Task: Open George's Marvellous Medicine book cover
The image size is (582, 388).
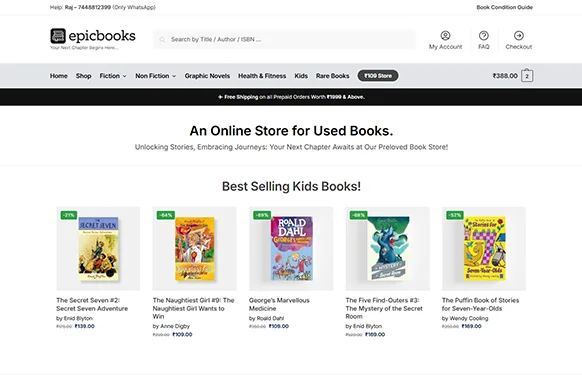Action: coord(291,248)
